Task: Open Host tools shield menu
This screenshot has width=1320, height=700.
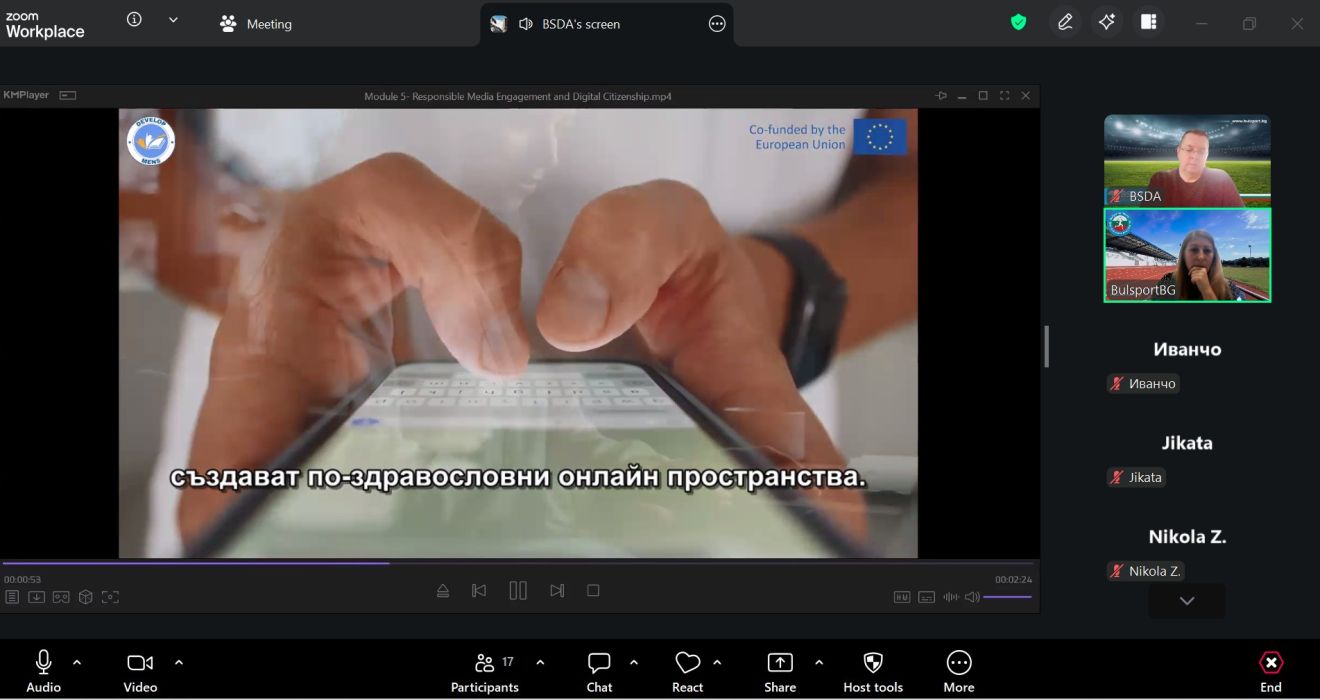Action: pyautogui.click(x=873, y=671)
